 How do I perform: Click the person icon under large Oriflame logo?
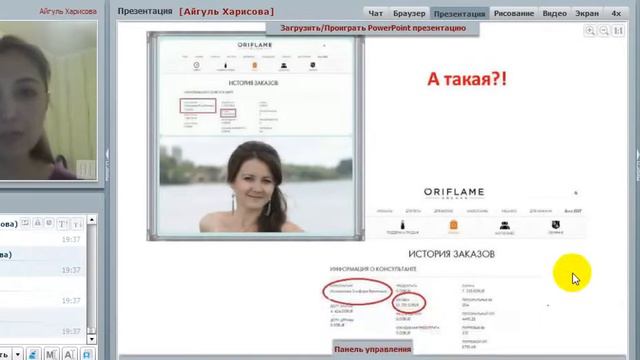click(505, 226)
